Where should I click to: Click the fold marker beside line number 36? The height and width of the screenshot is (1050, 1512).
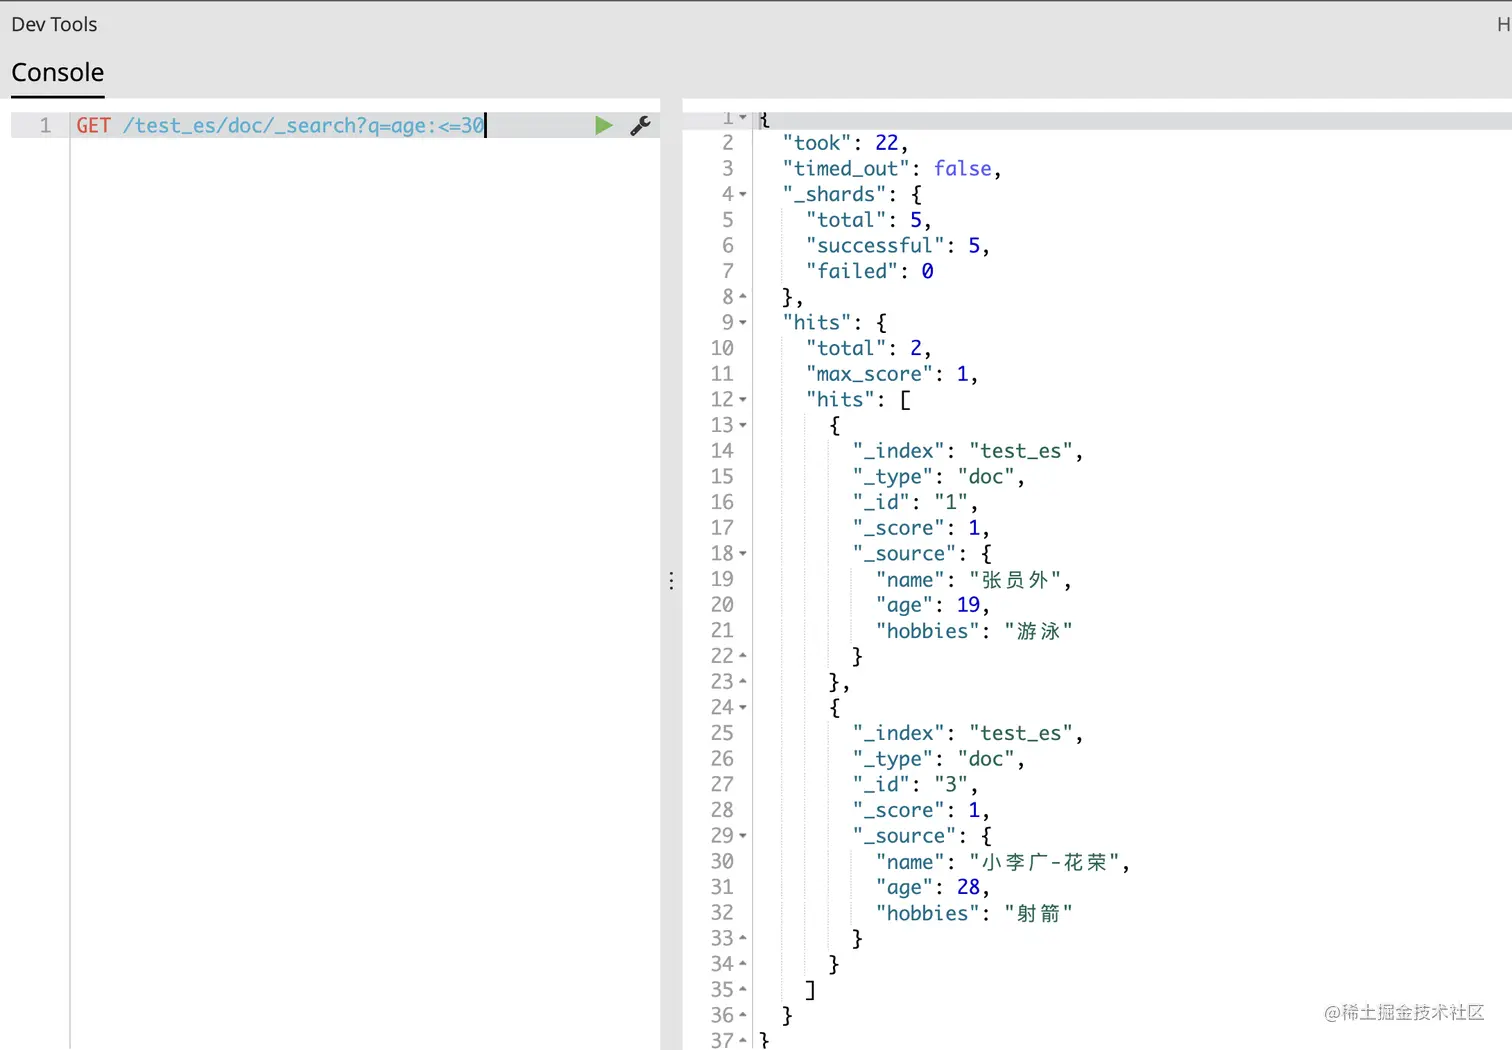click(x=743, y=1015)
